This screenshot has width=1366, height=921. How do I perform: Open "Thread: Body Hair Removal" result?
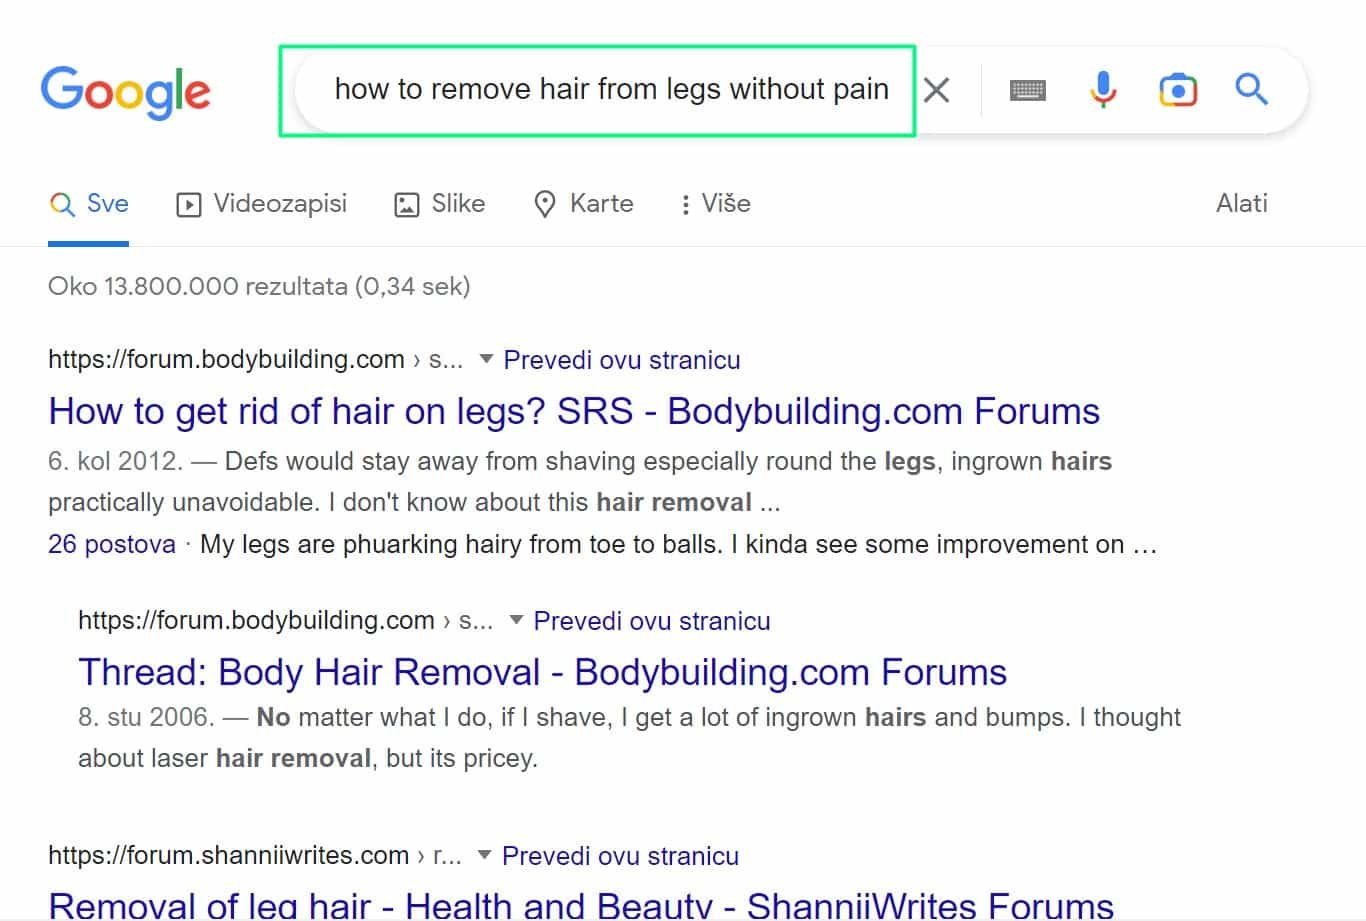(x=542, y=672)
